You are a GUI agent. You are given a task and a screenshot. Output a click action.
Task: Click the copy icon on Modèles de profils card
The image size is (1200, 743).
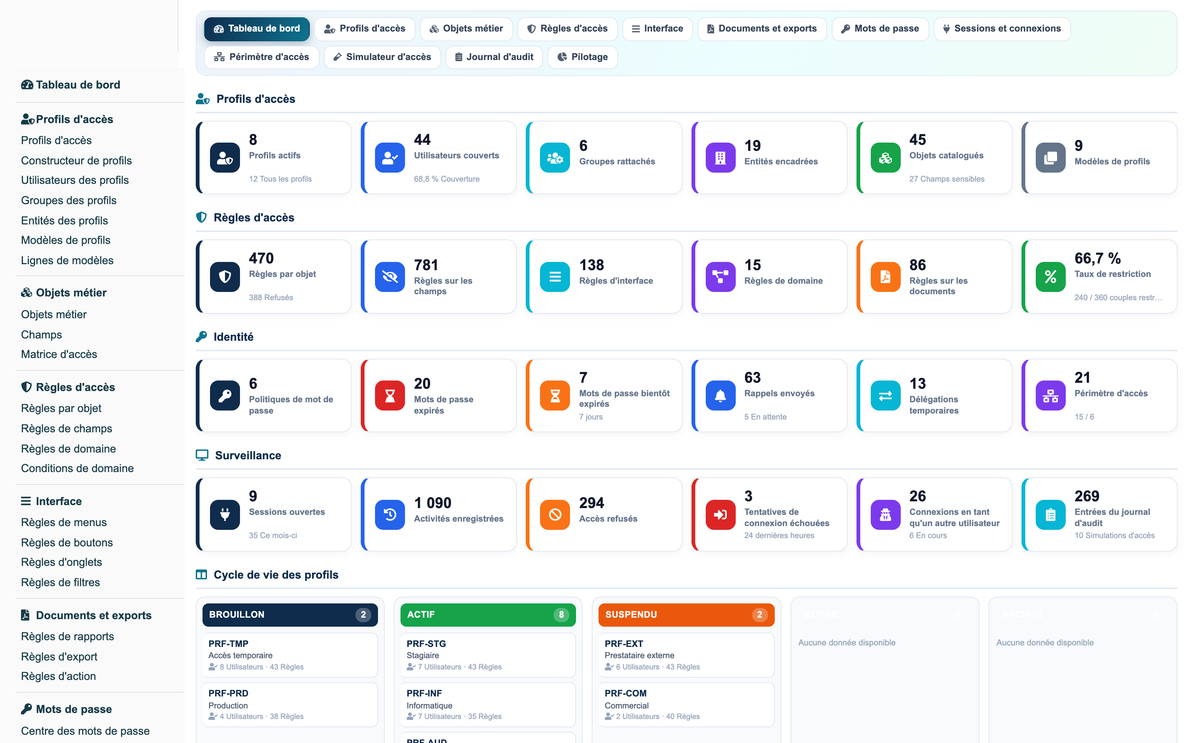click(x=1050, y=158)
